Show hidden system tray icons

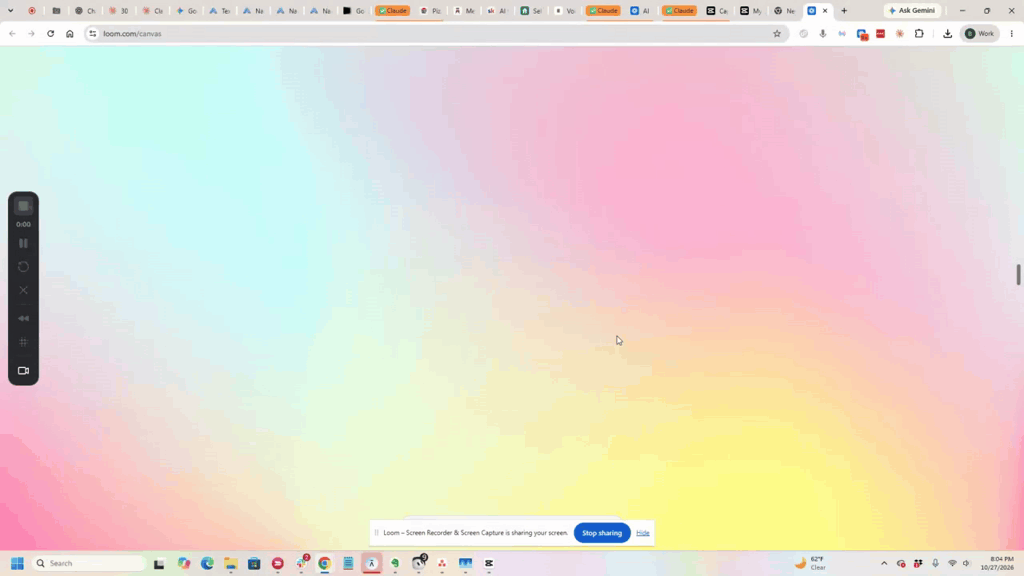(x=884, y=563)
